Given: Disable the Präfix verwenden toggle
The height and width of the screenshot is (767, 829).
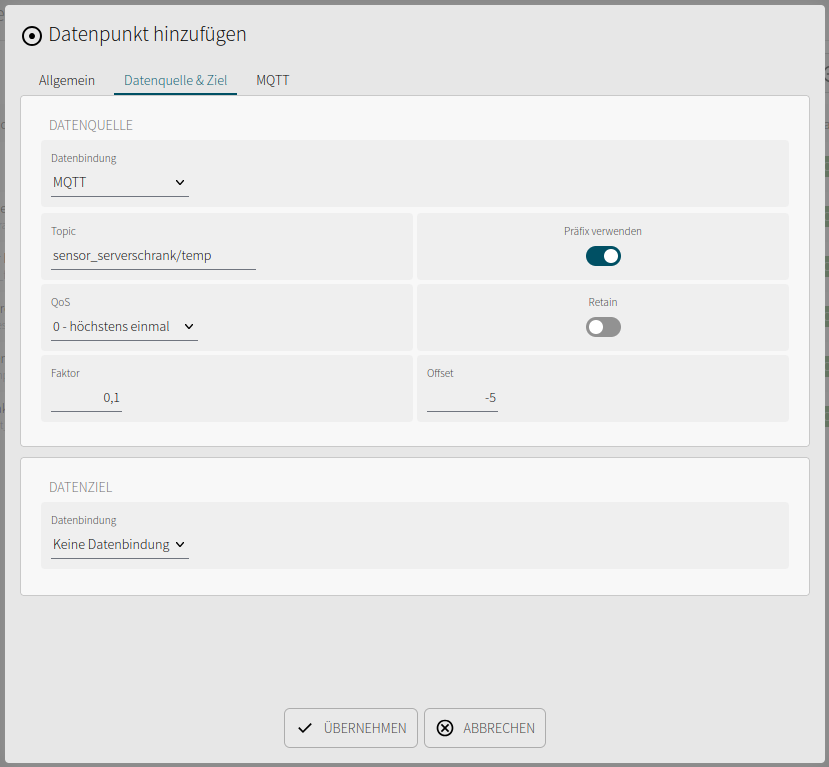Looking at the screenshot, I should 603,256.
